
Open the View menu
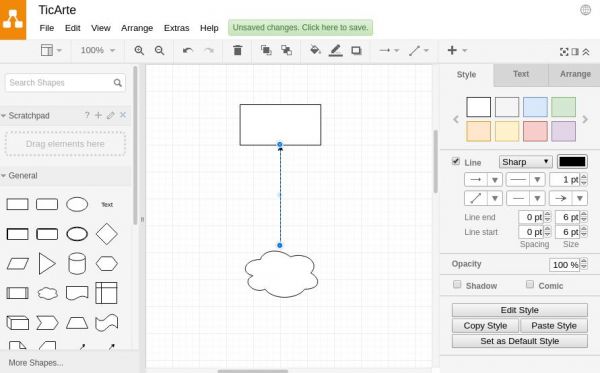coord(101,28)
